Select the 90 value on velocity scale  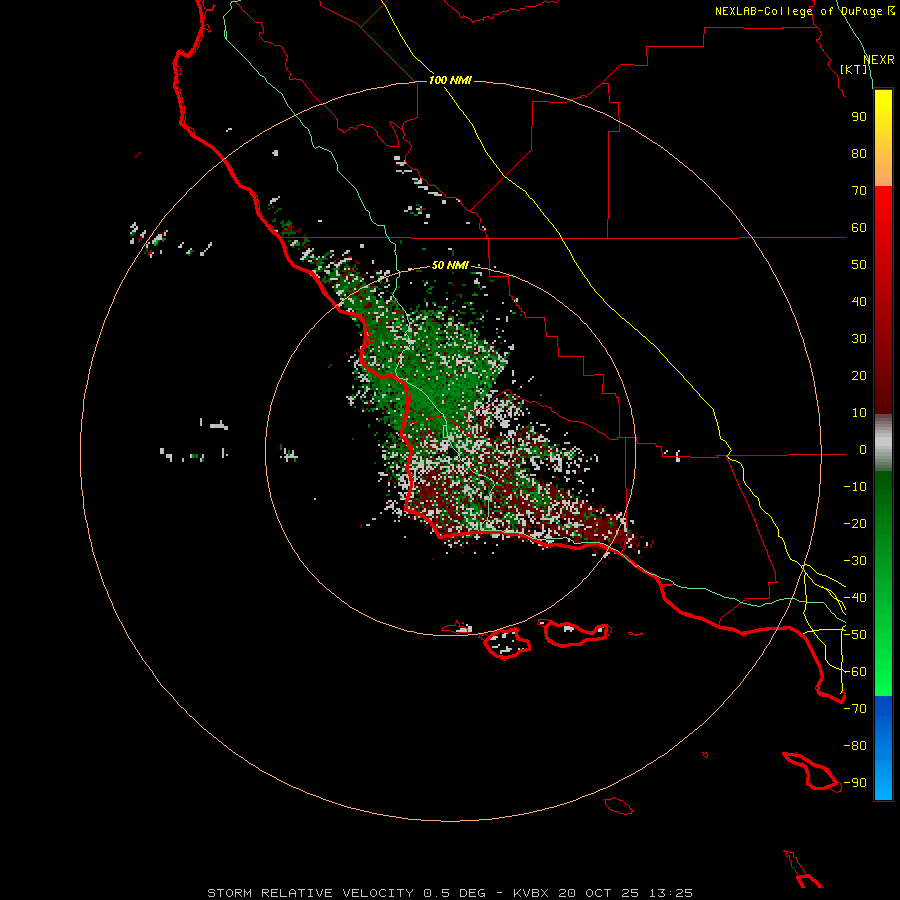[859, 117]
